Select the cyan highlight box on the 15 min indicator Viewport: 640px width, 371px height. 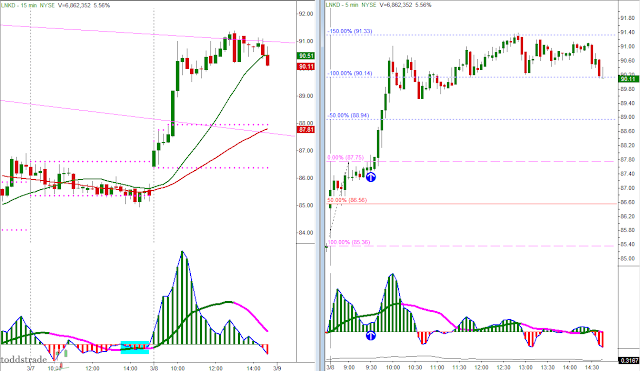pyautogui.click(x=135, y=347)
